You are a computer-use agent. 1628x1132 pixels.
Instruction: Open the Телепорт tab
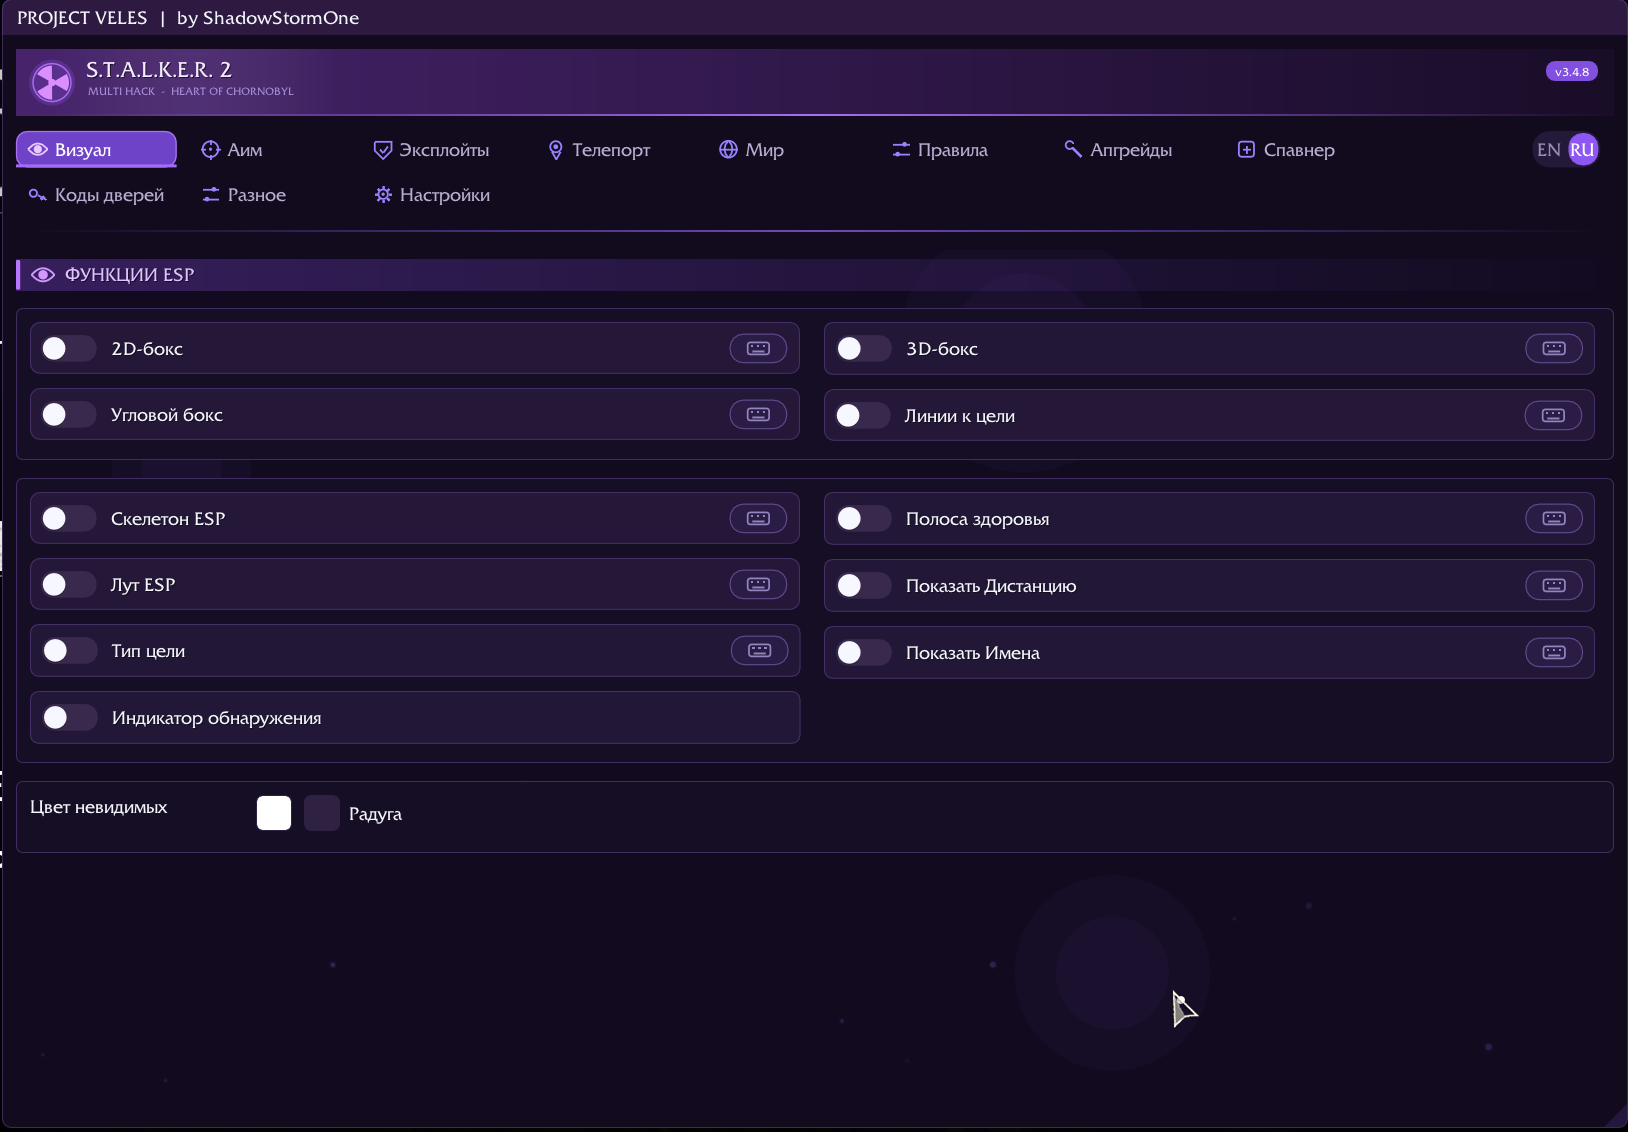click(x=599, y=149)
